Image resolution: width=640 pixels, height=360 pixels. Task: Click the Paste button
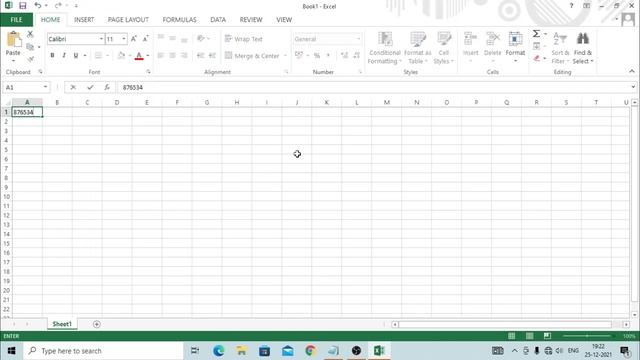(x=13, y=47)
